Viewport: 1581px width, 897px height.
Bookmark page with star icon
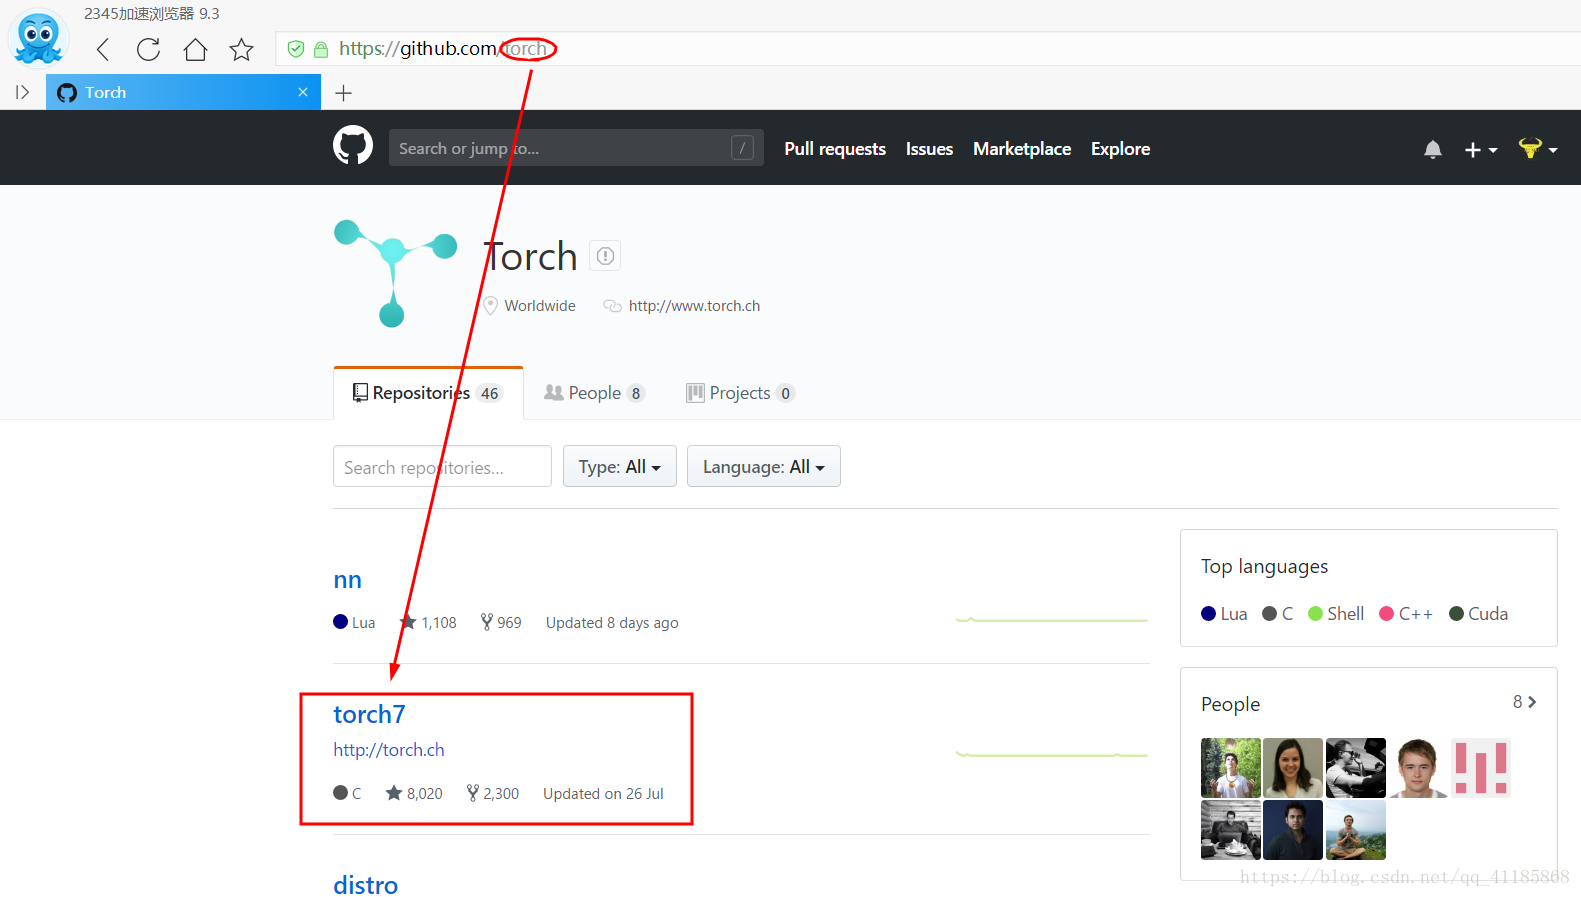point(241,49)
